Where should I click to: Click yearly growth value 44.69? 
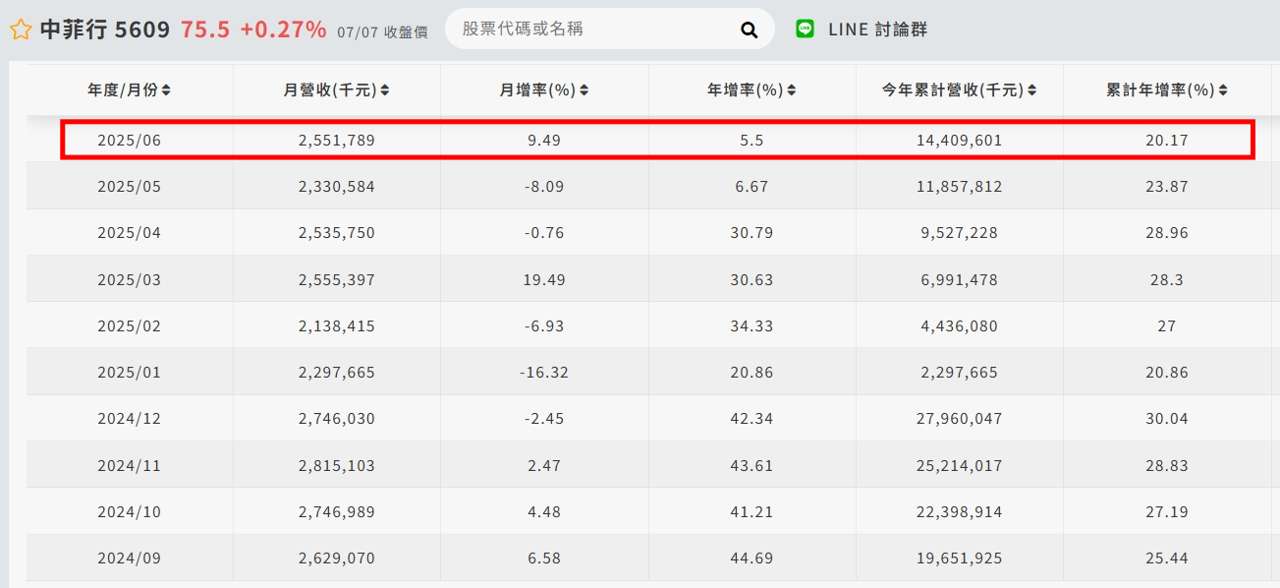click(x=751, y=558)
